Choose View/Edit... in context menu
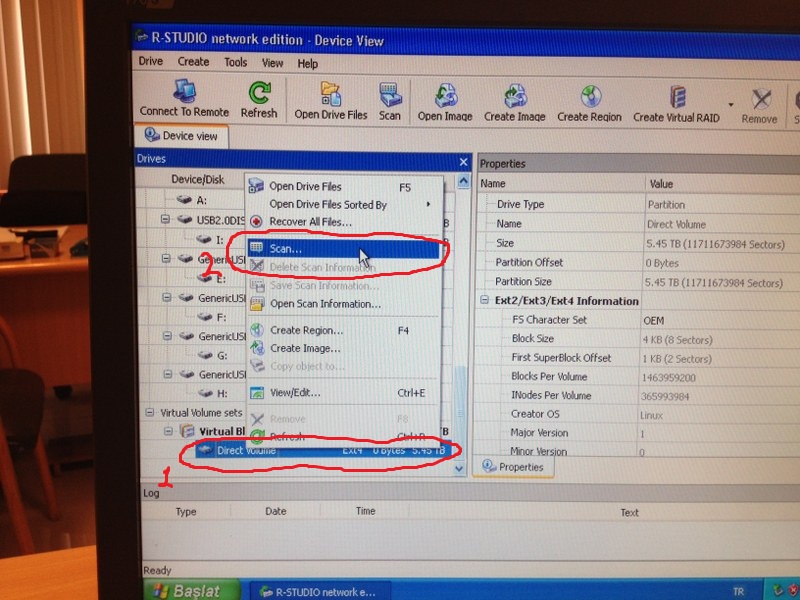Screen dimensions: 800x600 pos(343,393)
